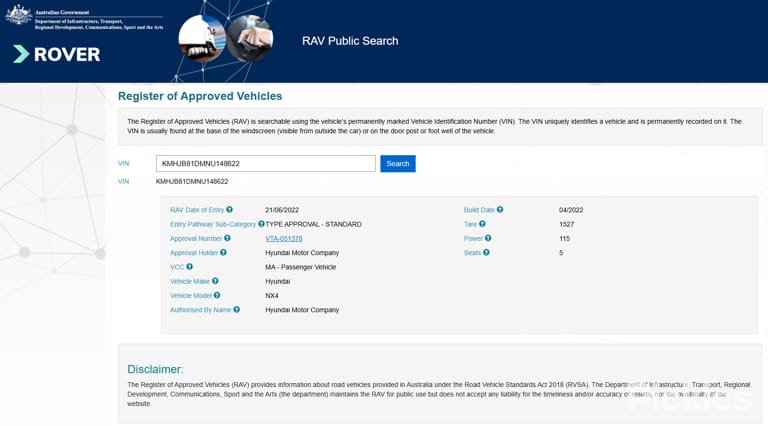Click the Approval Number label
The image size is (768, 426).
pos(196,238)
